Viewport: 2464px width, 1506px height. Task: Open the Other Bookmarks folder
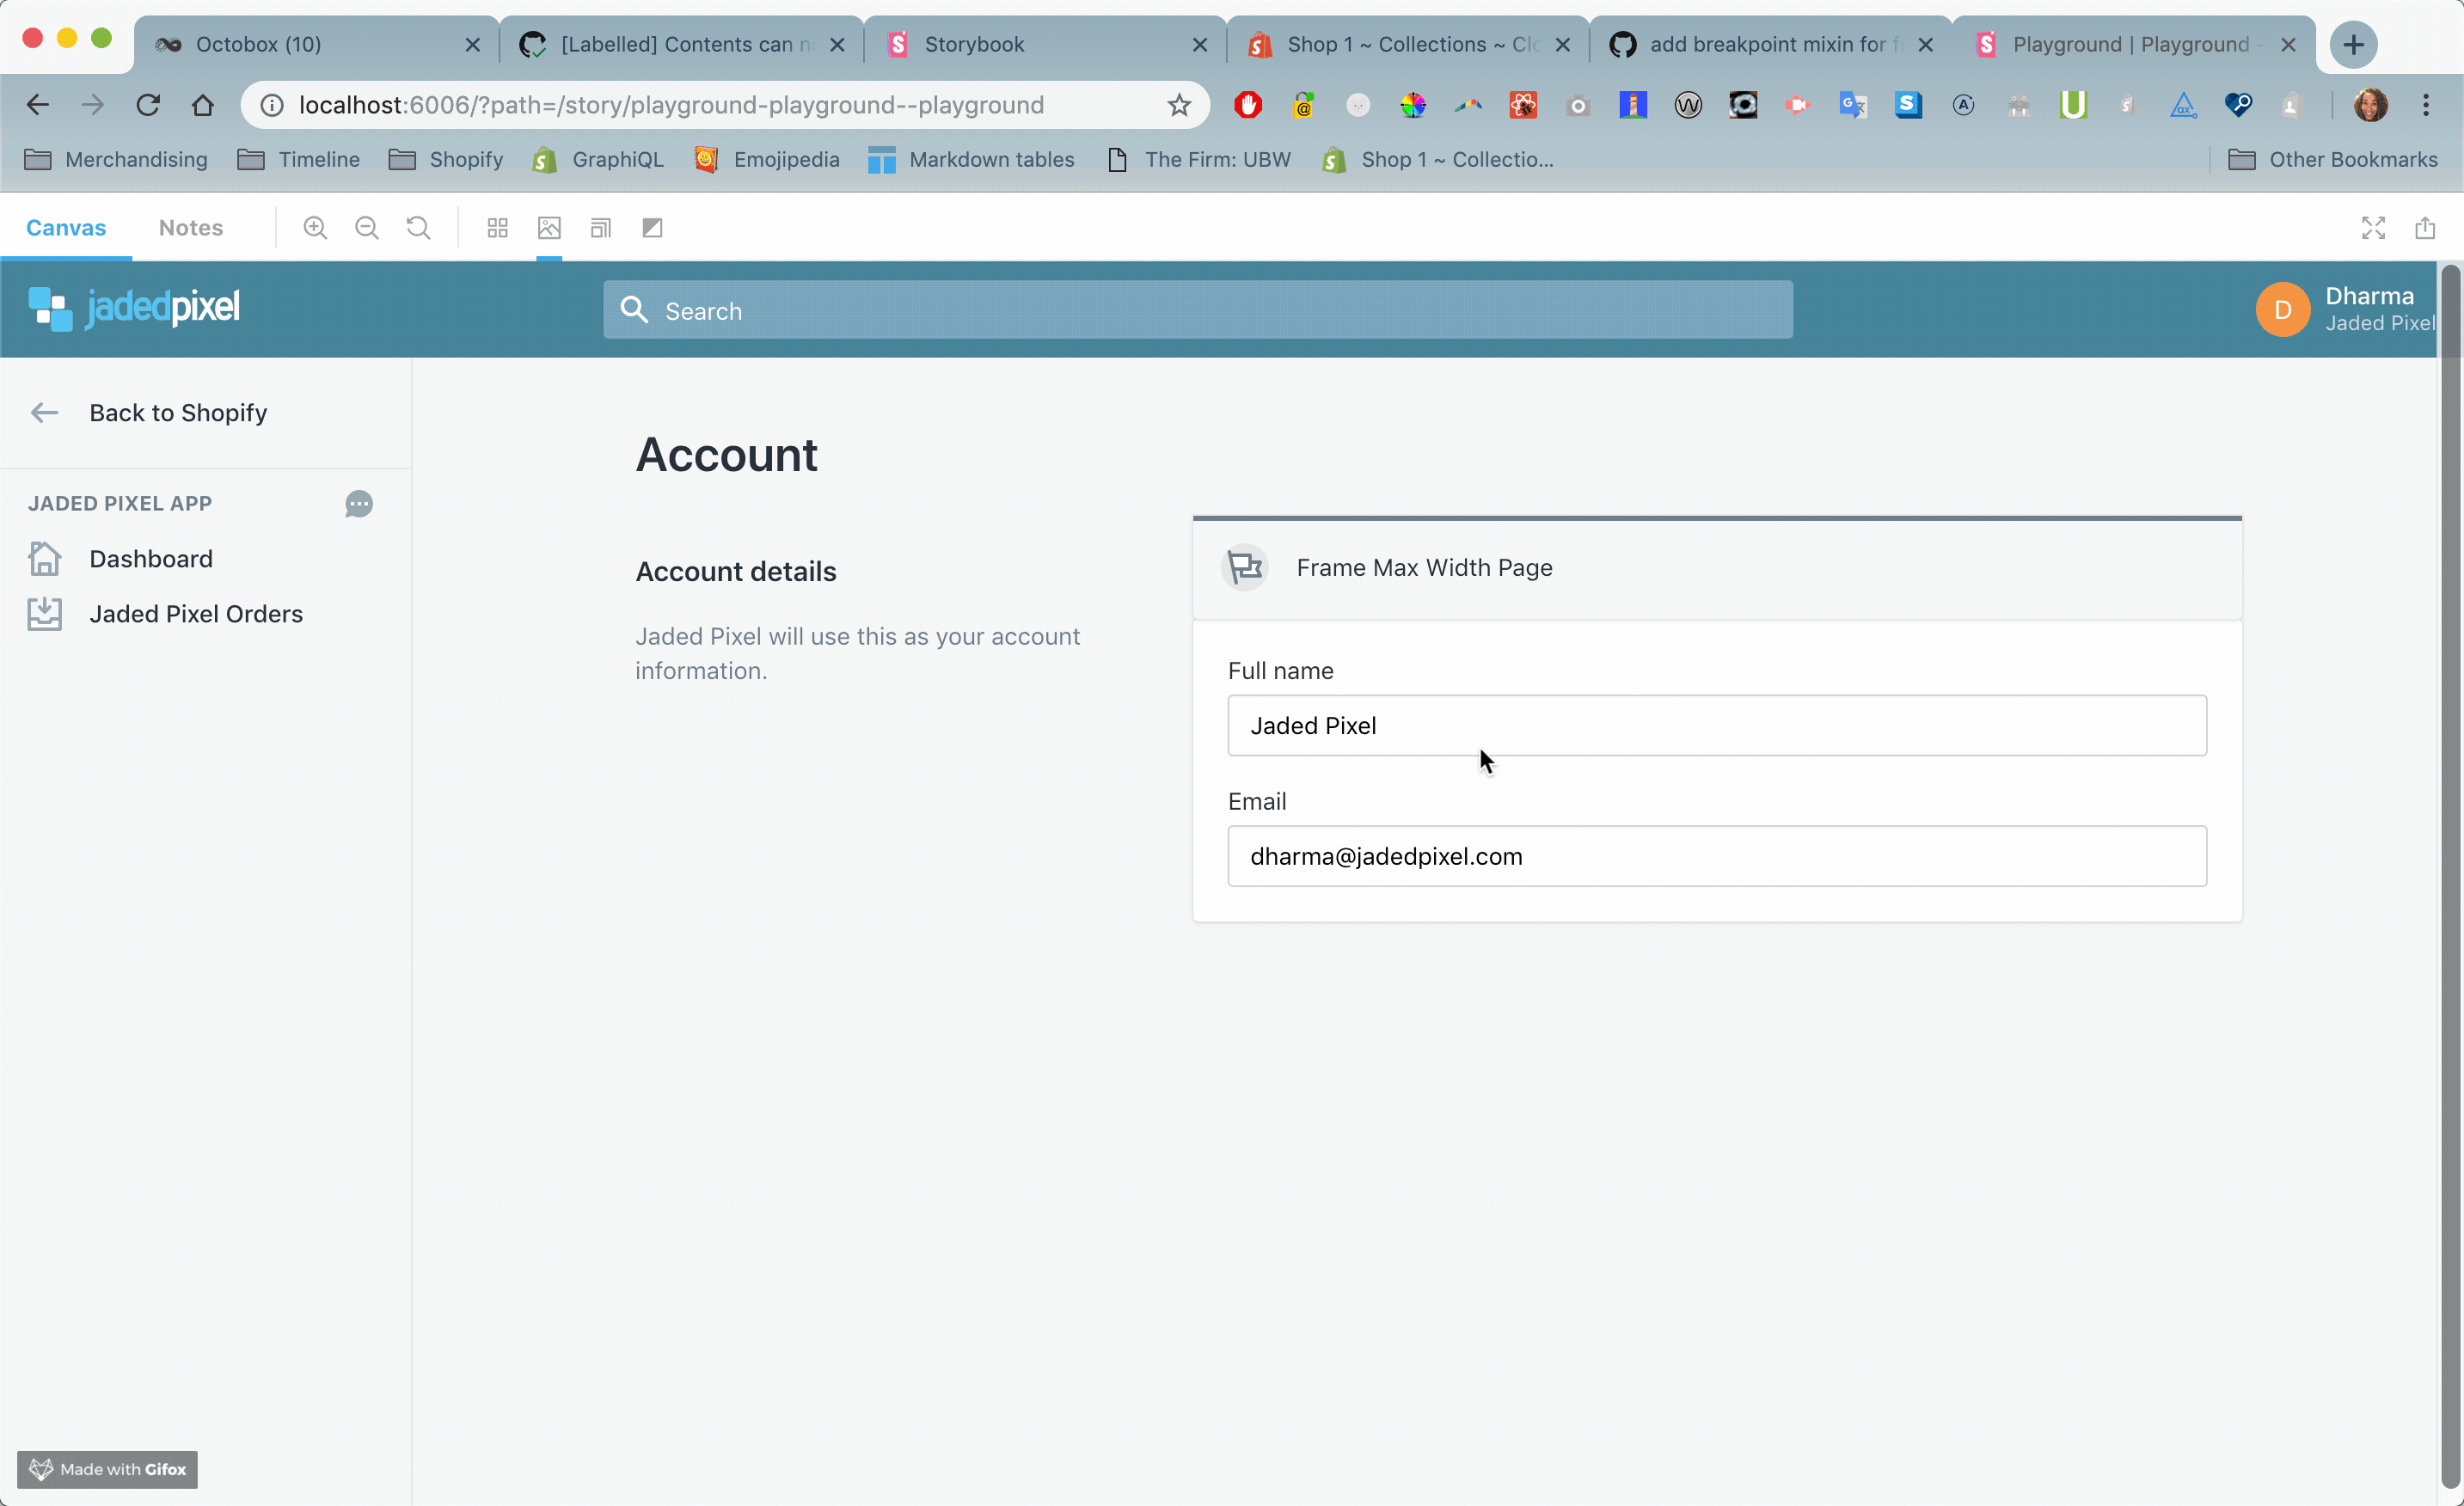2333,160
